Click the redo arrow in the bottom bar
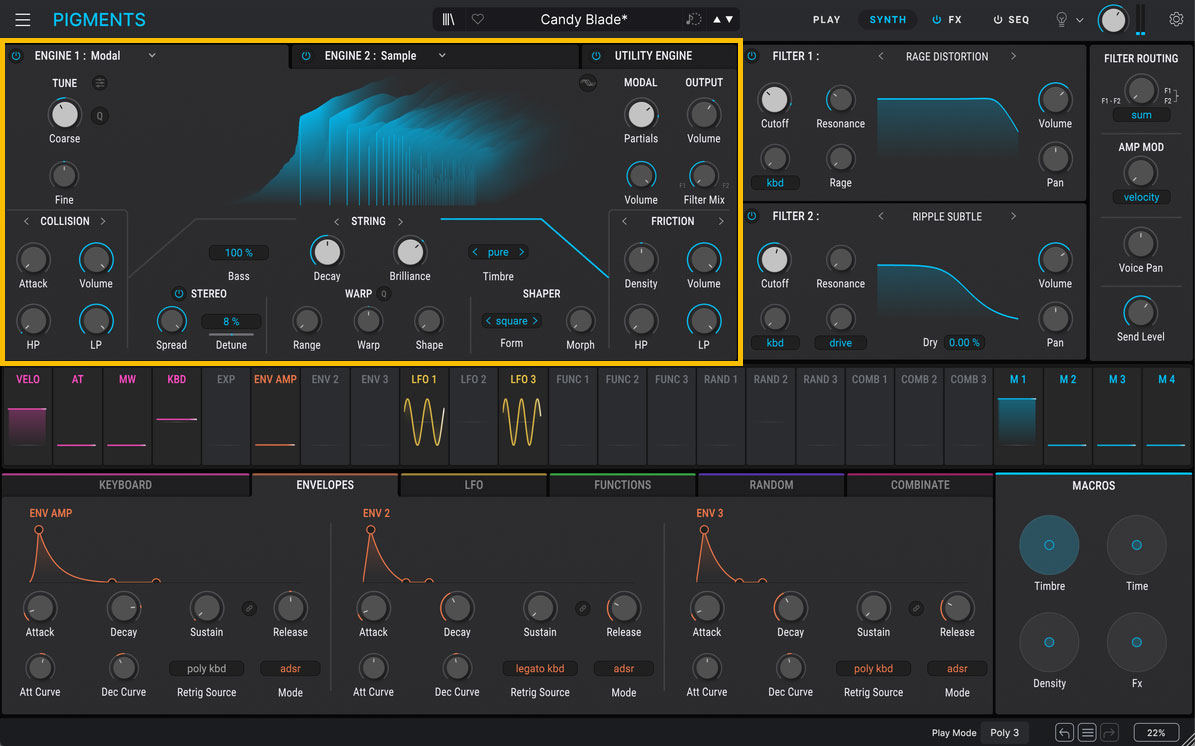The width and height of the screenshot is (1195, 746). (x=1110, y=732)
